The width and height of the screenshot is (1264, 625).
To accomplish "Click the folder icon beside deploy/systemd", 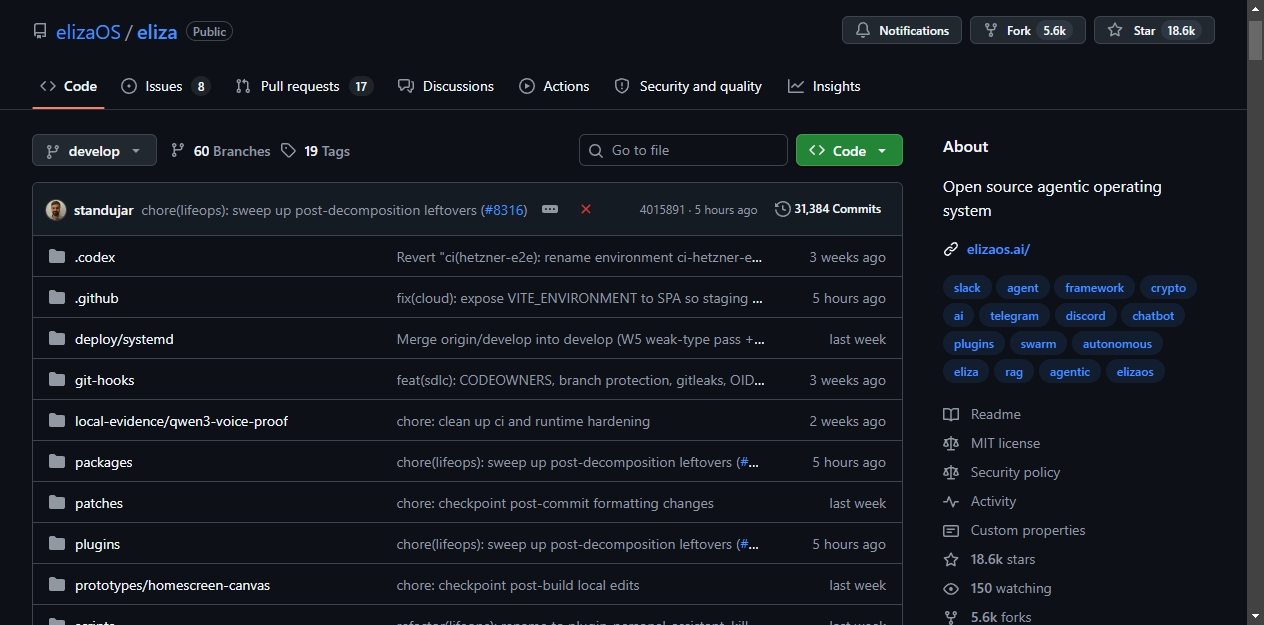I will 57,339.
